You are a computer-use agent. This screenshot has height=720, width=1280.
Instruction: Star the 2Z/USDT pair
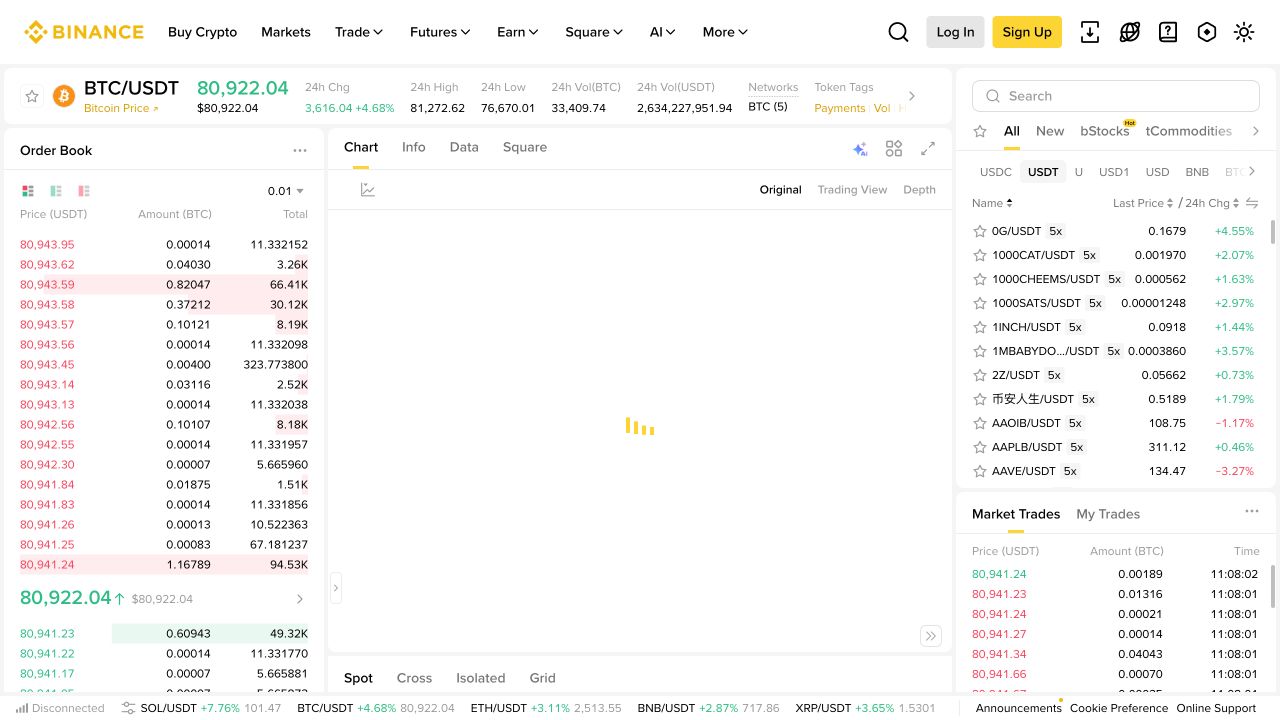(980, 375)
